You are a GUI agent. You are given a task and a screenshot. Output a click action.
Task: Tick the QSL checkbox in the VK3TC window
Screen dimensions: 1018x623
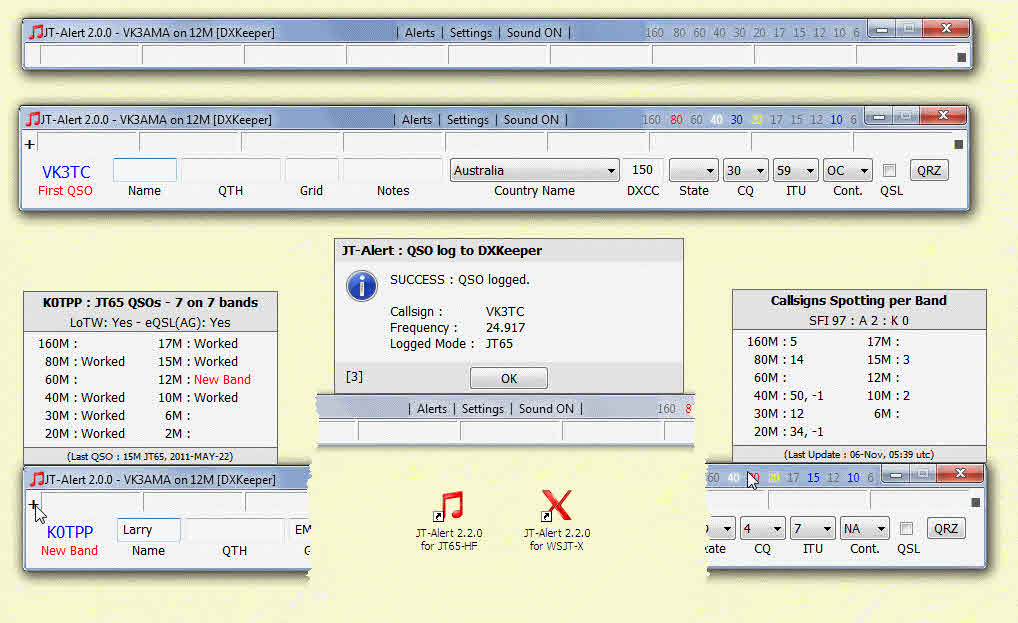[889, 171]
